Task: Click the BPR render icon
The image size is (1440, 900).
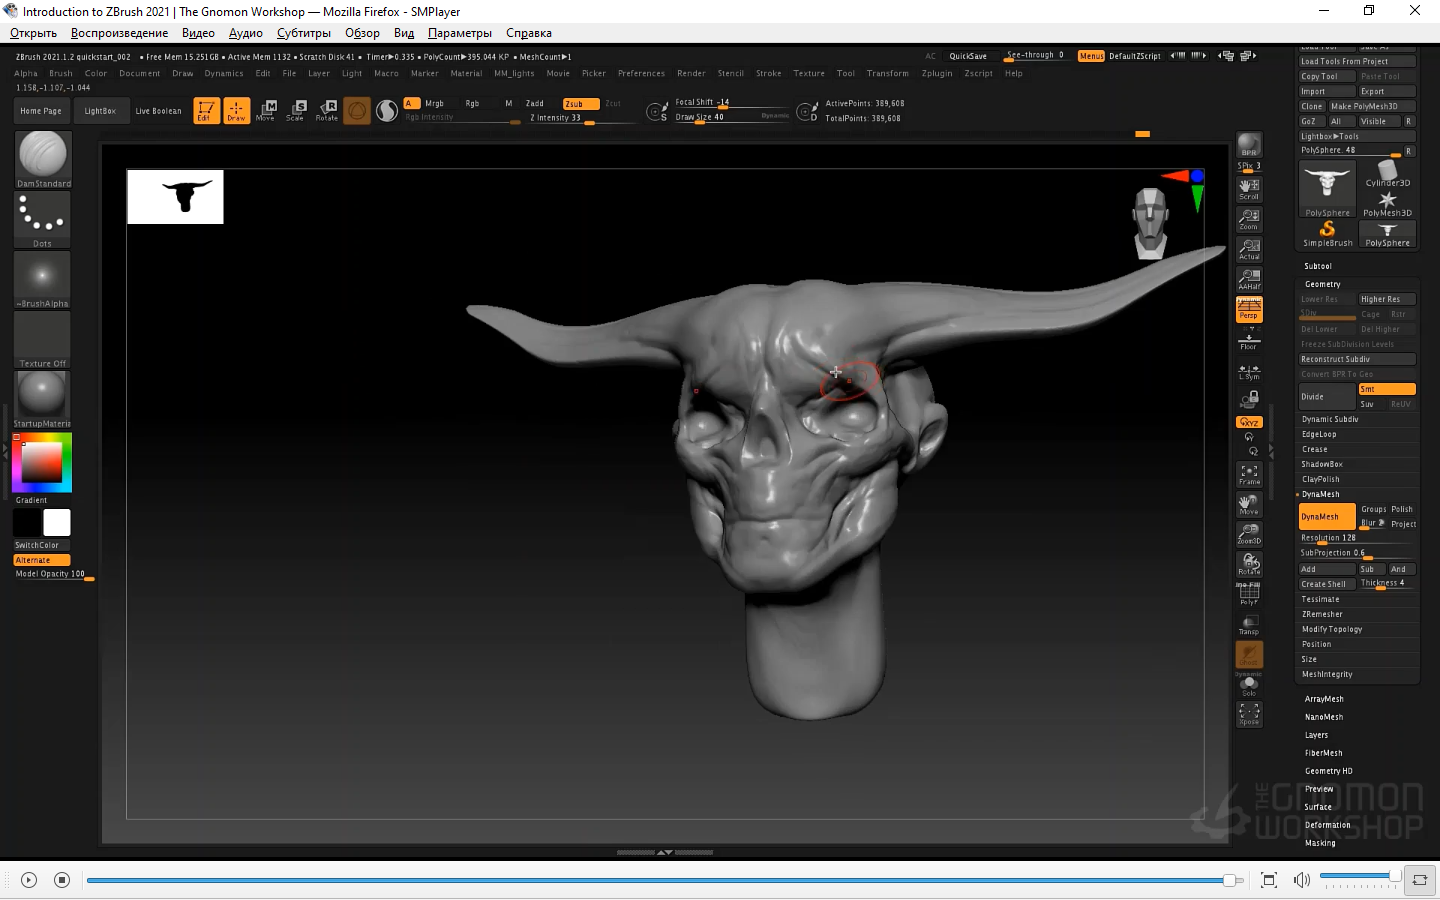Action: 1249,145
